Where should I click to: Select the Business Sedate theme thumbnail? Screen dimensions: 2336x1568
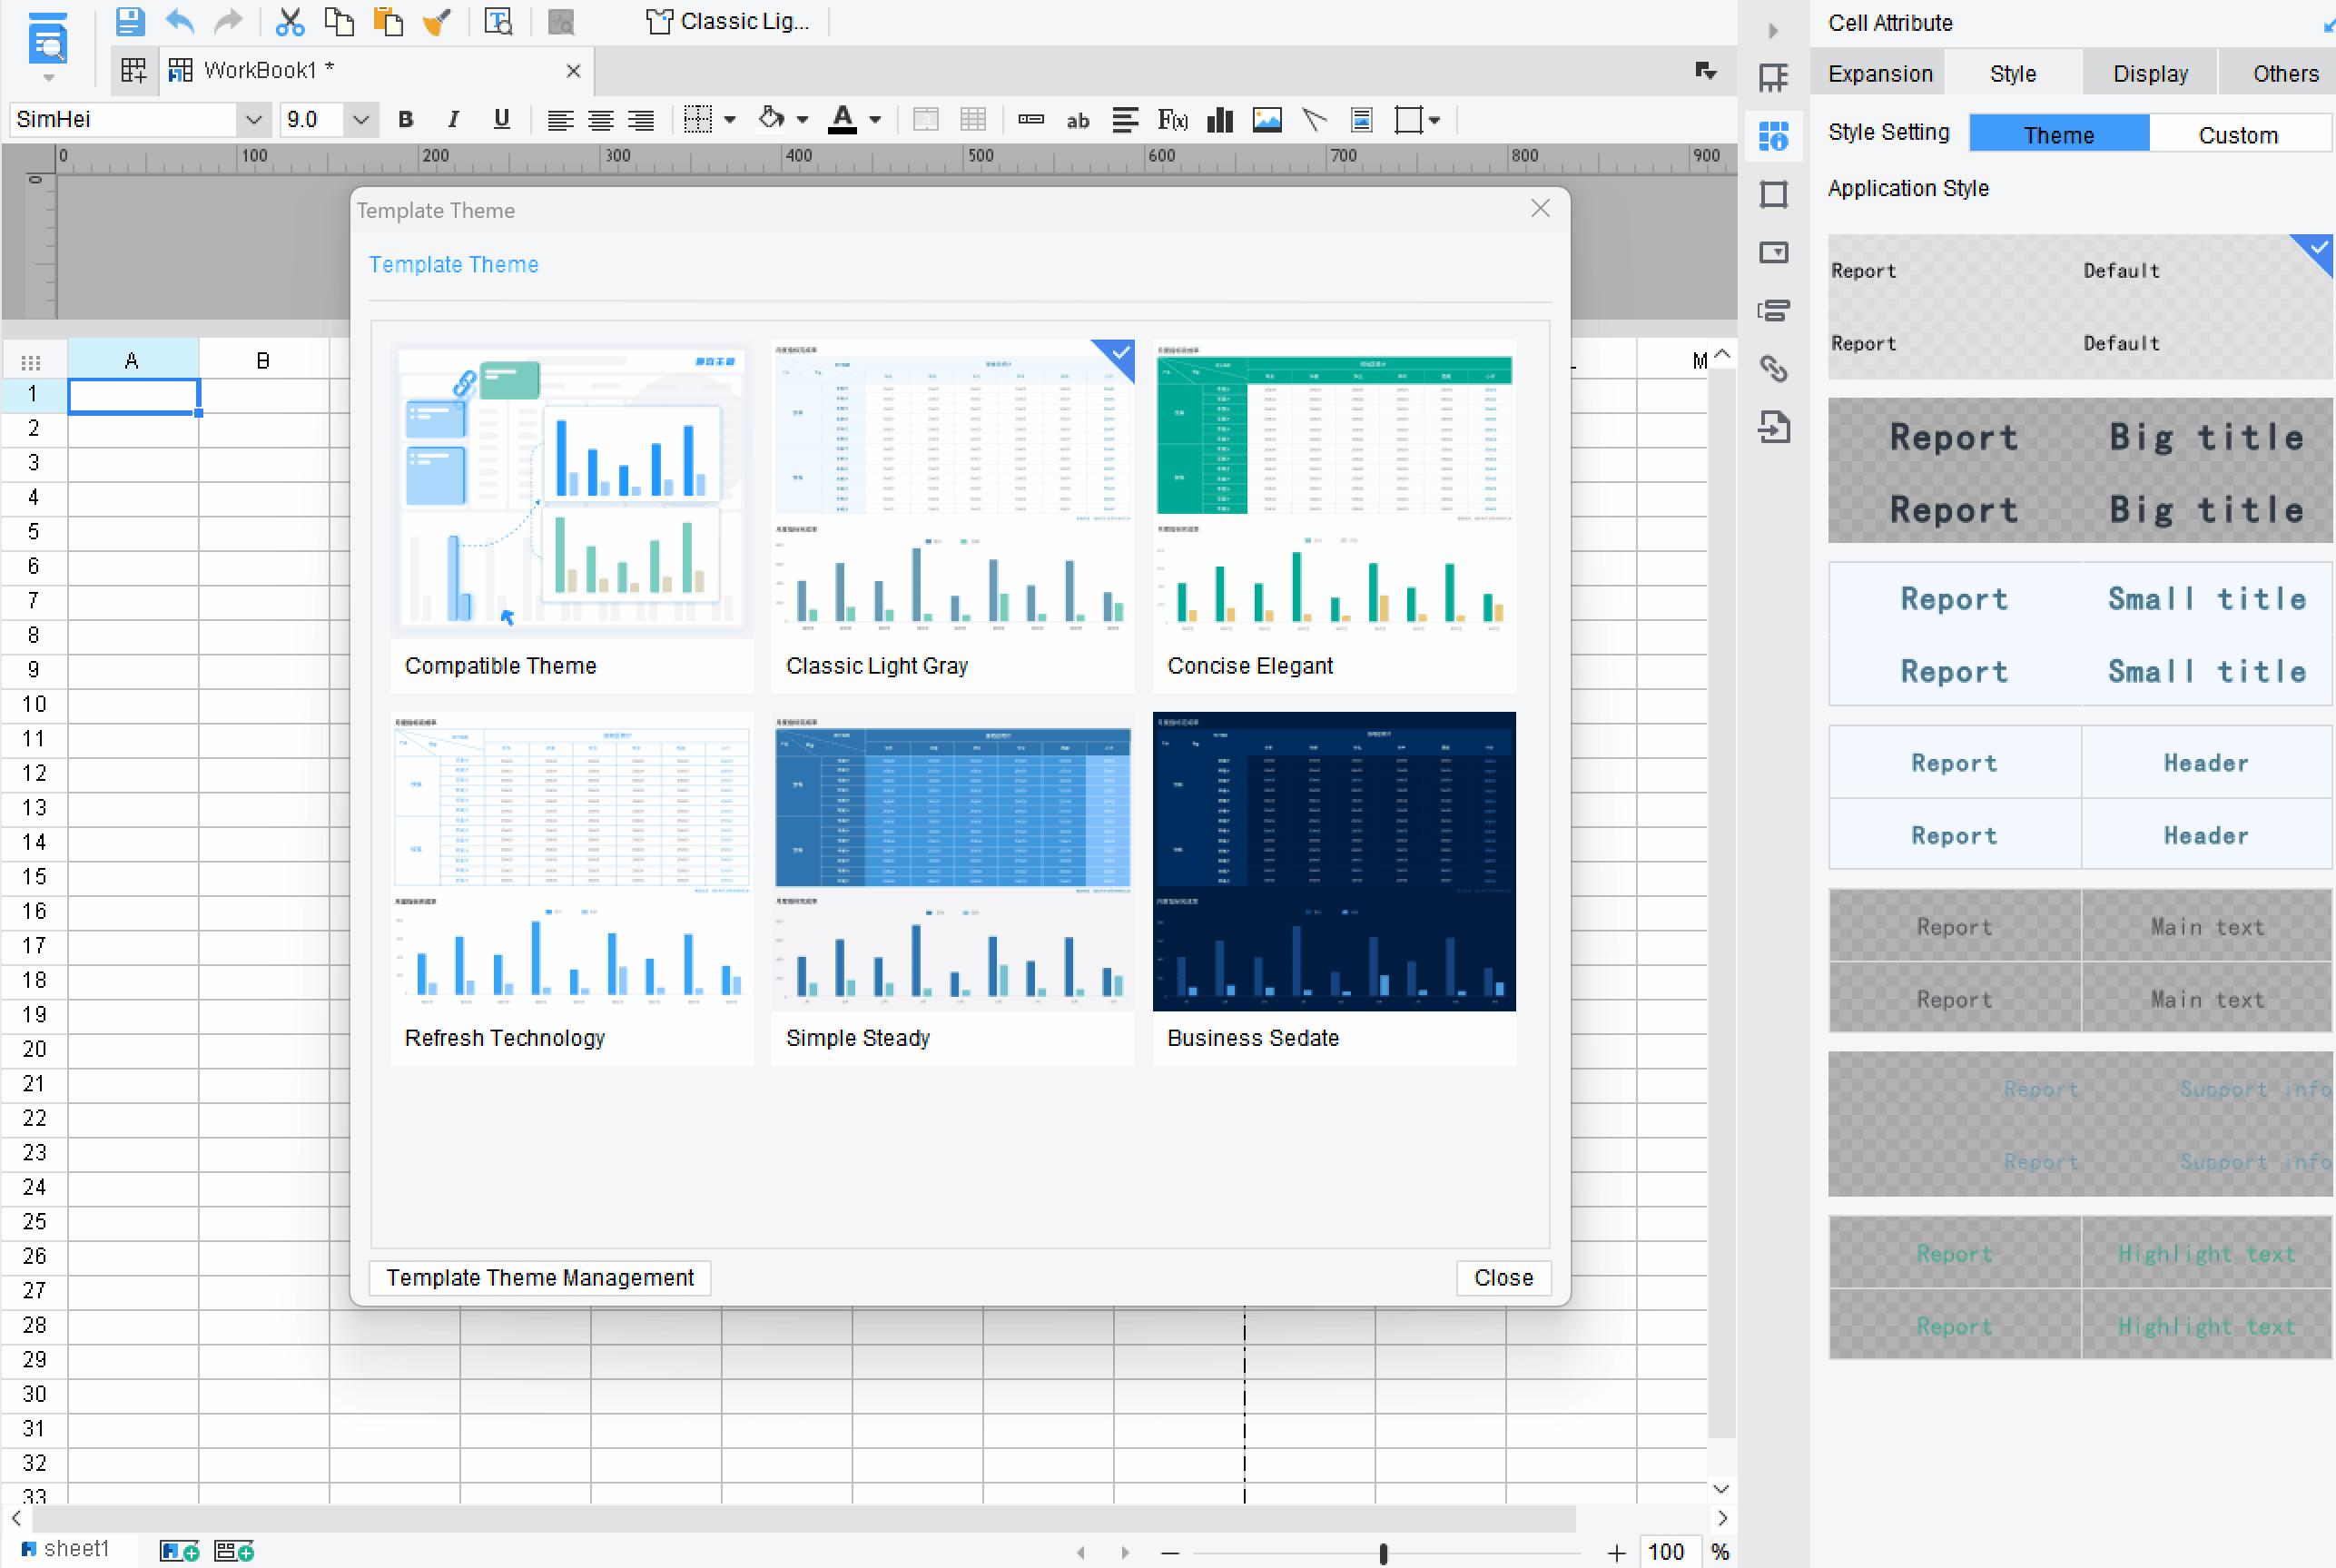[1333, 861]
